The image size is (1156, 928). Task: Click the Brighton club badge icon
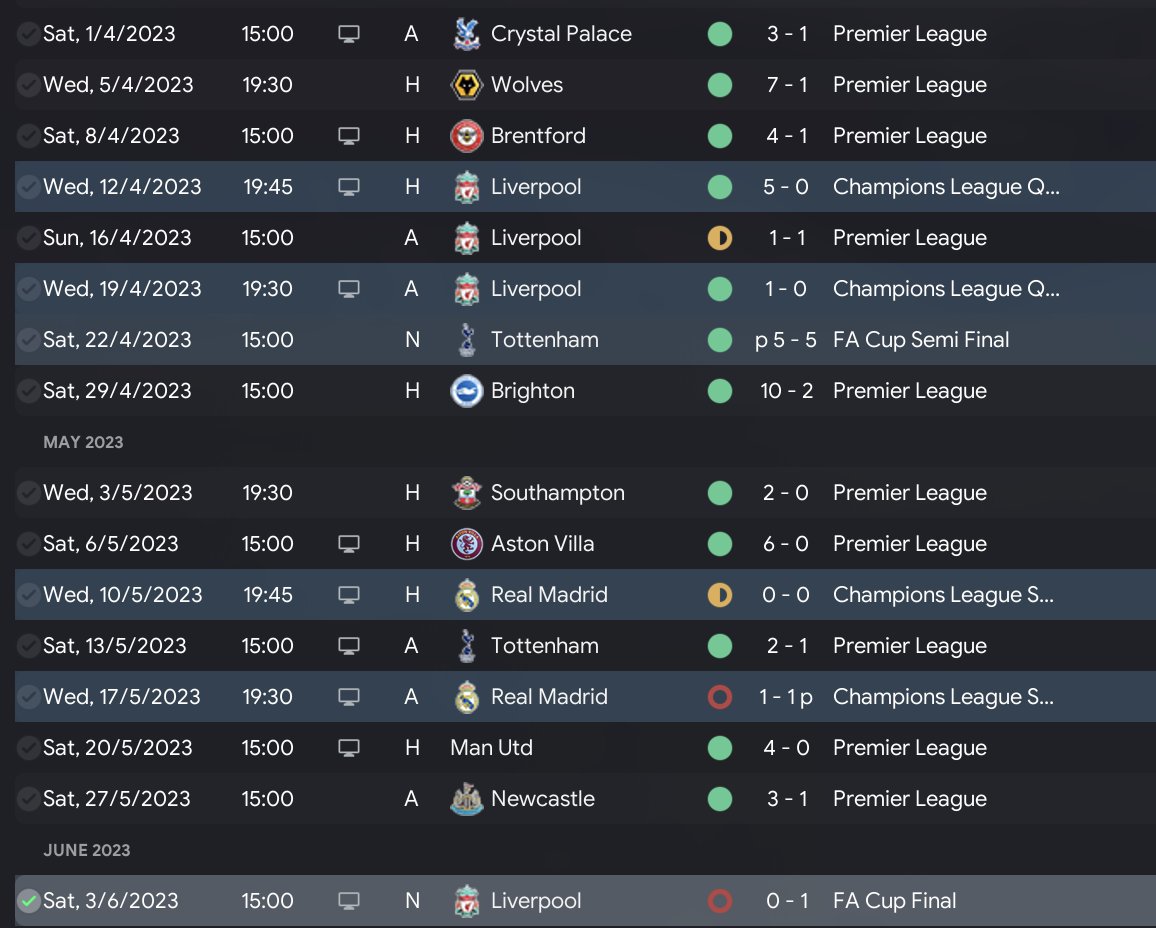[467, 391]
